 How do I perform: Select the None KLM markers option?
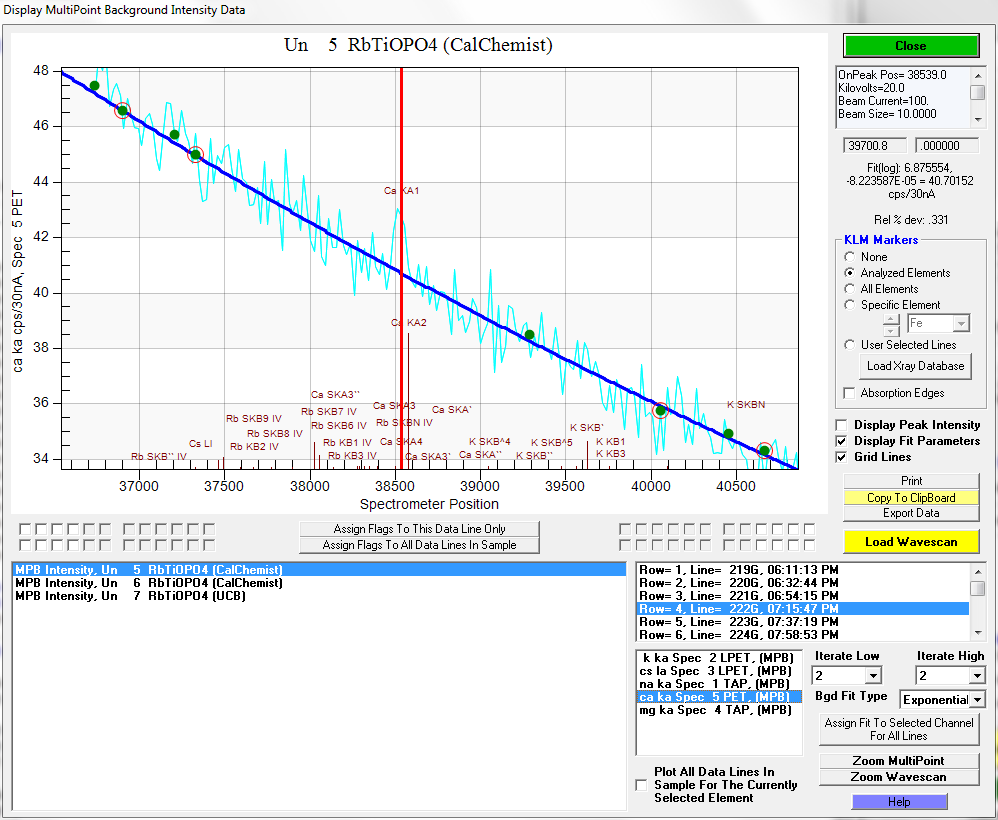tap(851, 257)
